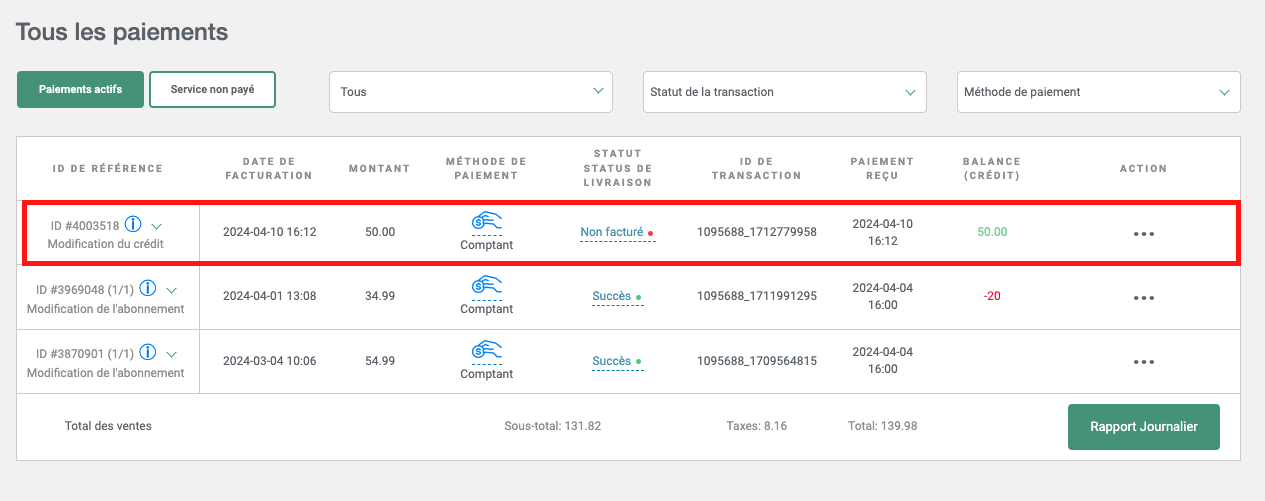Expand row details chevron for ID #3870901
This screenshot has height=501, width=1265.
172,354
